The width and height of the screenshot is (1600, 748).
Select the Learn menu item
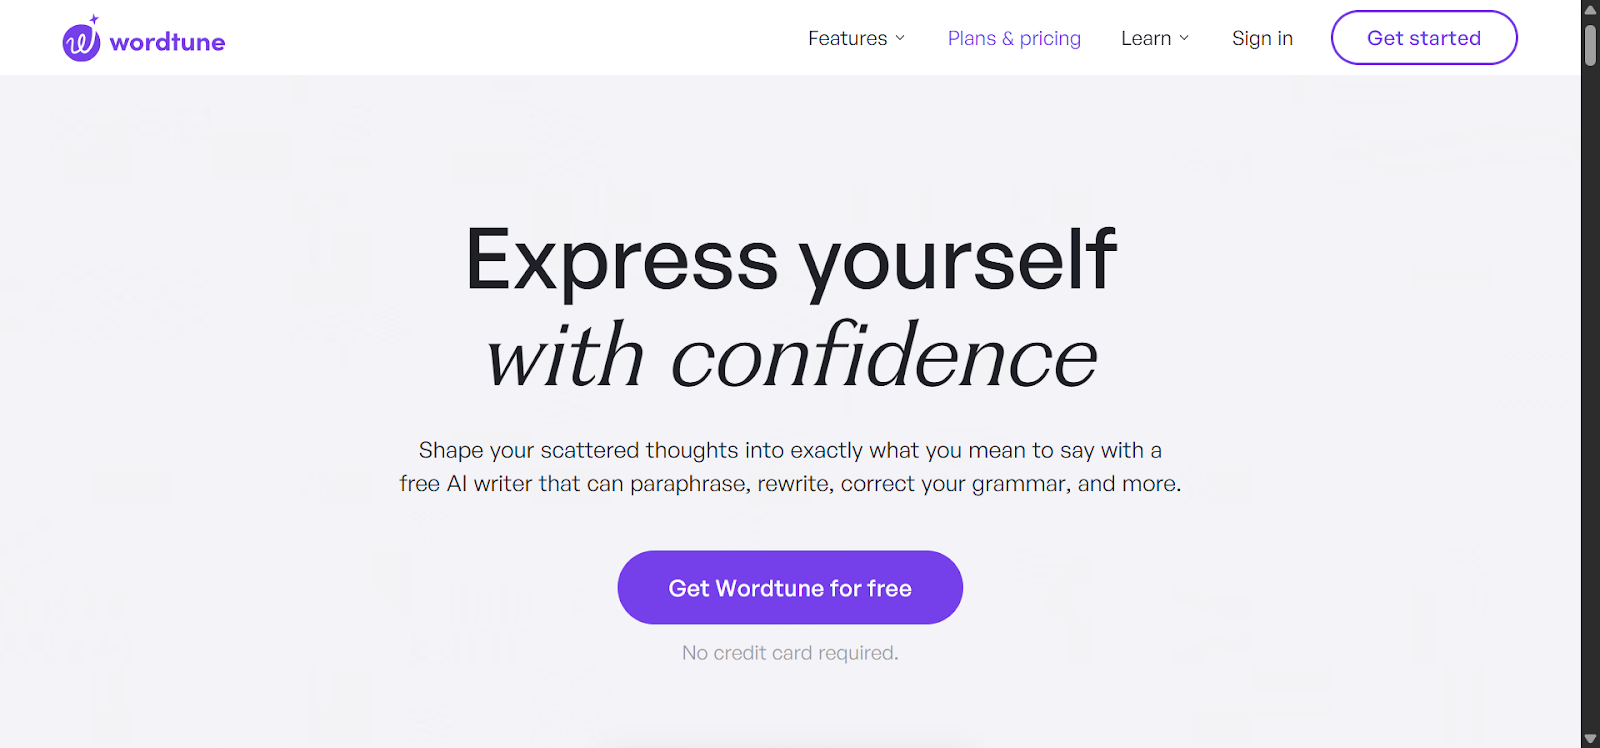pos(1145,38)
